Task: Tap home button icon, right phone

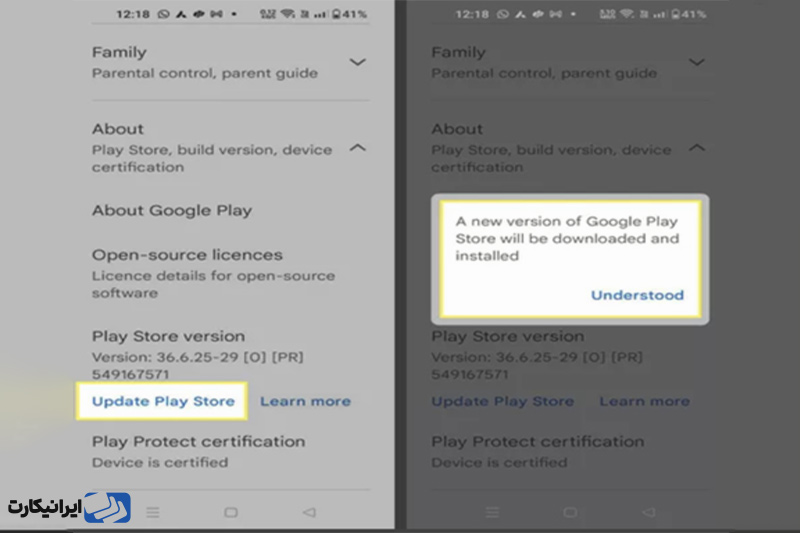Action: (x=570, y=512)
